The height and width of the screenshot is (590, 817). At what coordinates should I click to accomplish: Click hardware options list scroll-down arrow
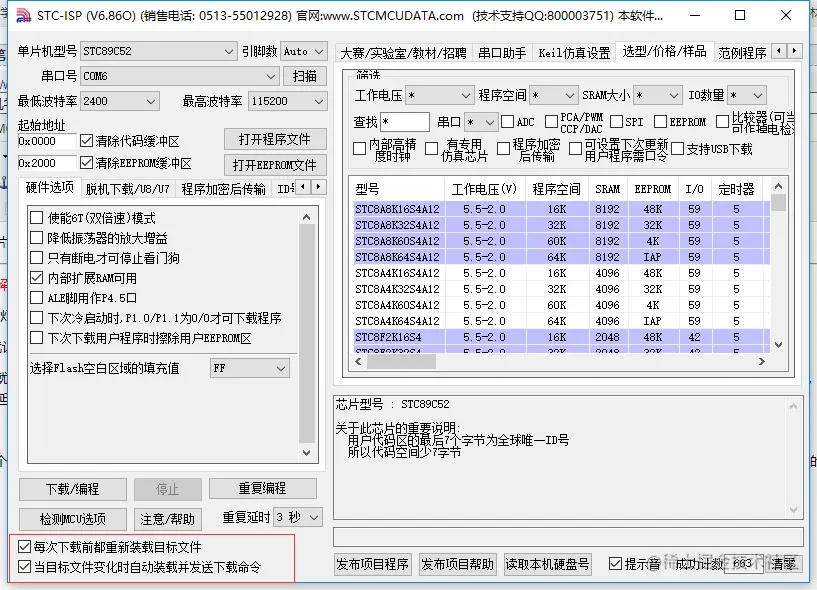pos(306,452)
